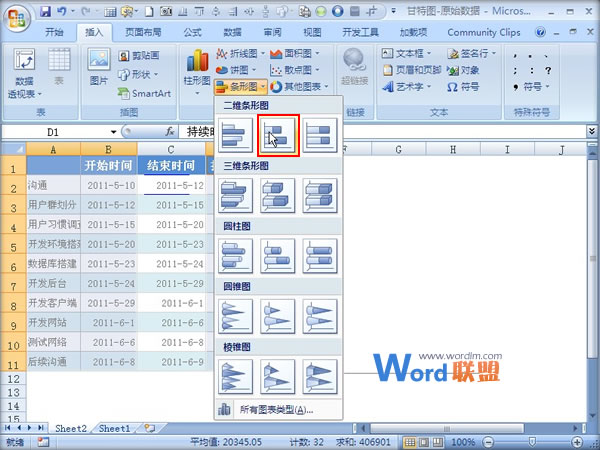Screen dimensions: 600x450
Task: Switch to Page Layout view in status bar
Action: click(x=424, y=443)
